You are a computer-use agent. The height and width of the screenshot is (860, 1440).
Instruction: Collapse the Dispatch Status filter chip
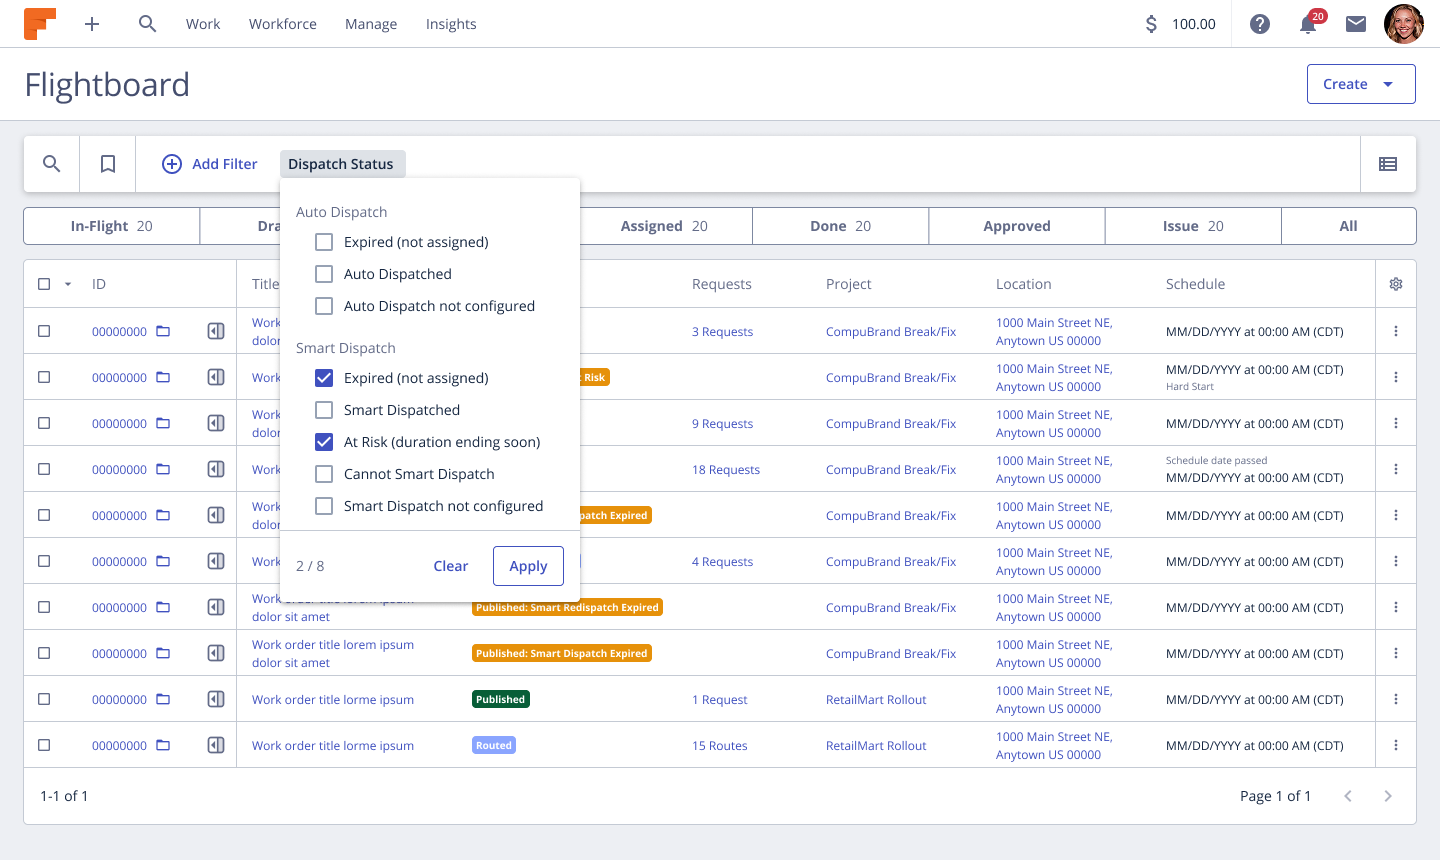341,164
